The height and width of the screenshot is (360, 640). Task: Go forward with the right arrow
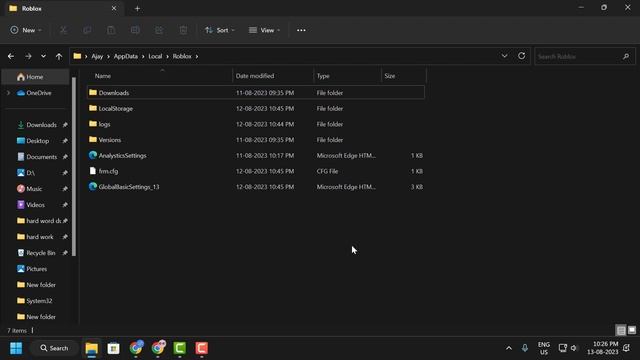(x=28, y=56)
